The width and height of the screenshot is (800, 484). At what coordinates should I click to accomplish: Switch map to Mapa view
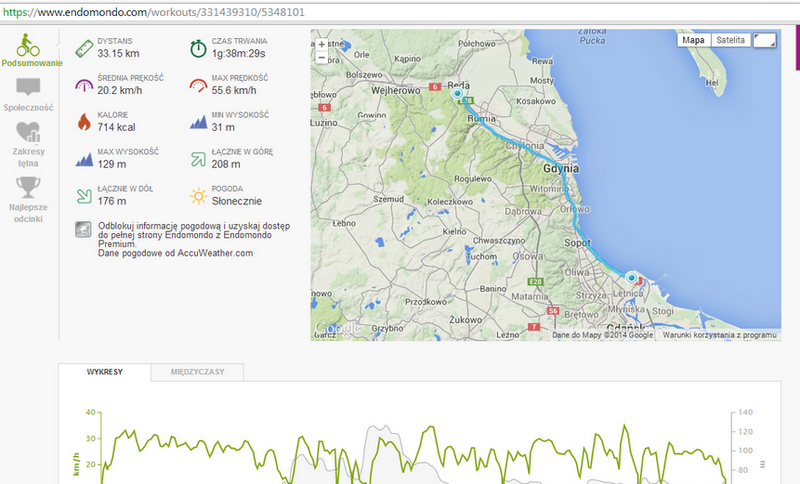point(693,40)
